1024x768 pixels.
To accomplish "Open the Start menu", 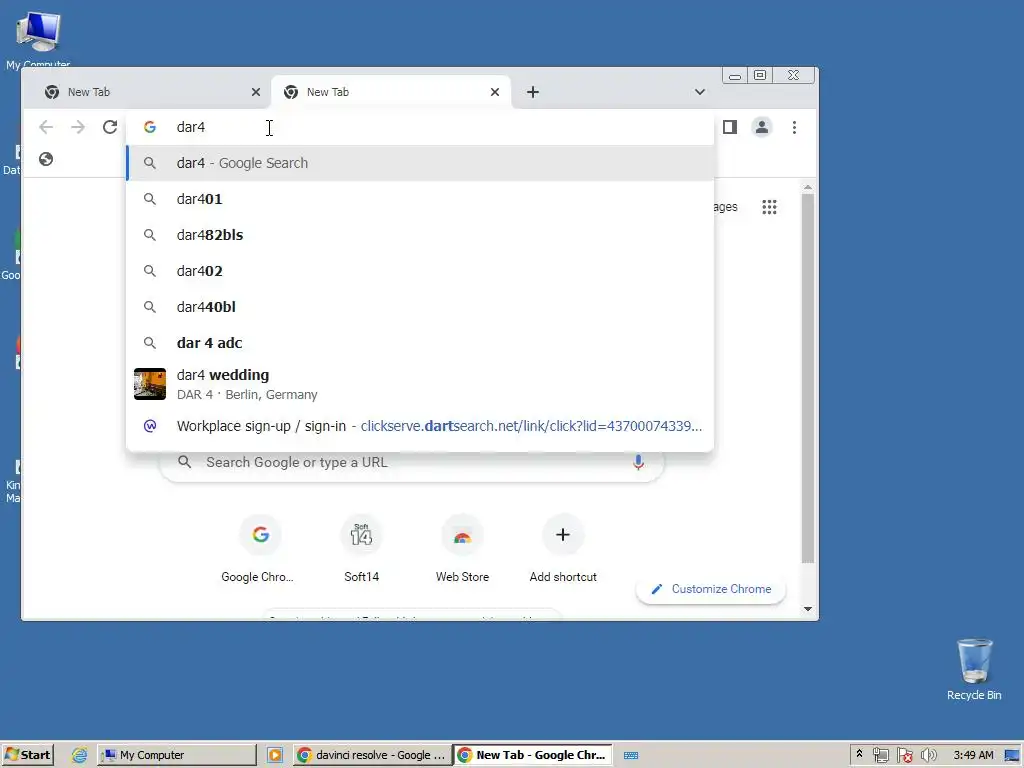I will 27,755.
